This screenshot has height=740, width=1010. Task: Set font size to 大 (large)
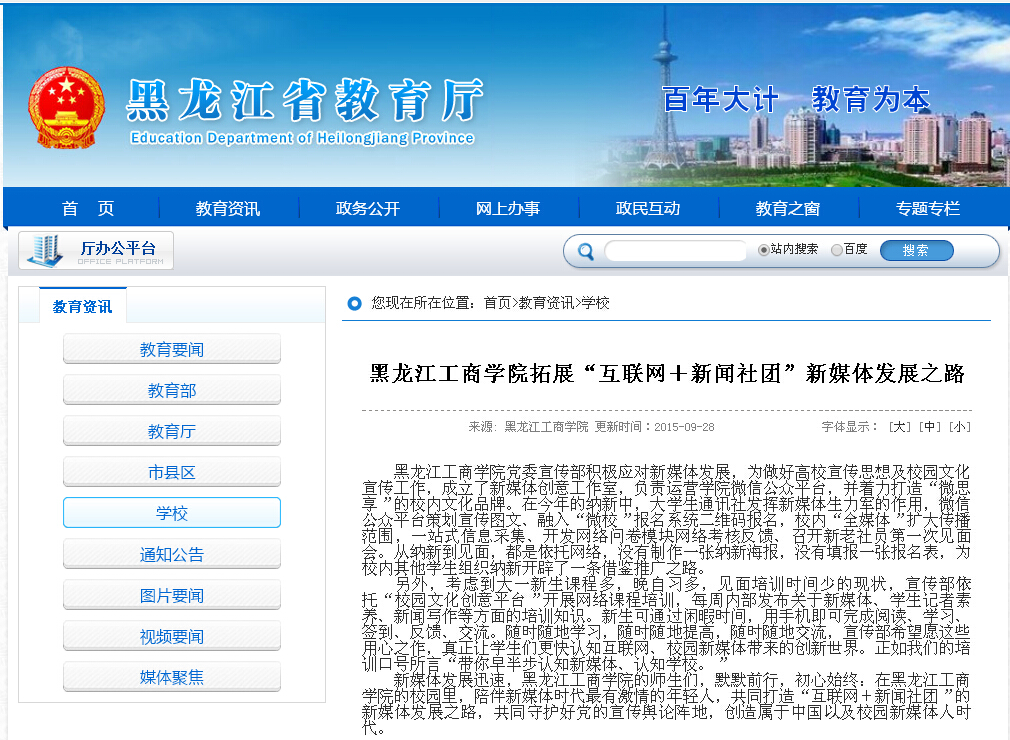pos(900,427)
